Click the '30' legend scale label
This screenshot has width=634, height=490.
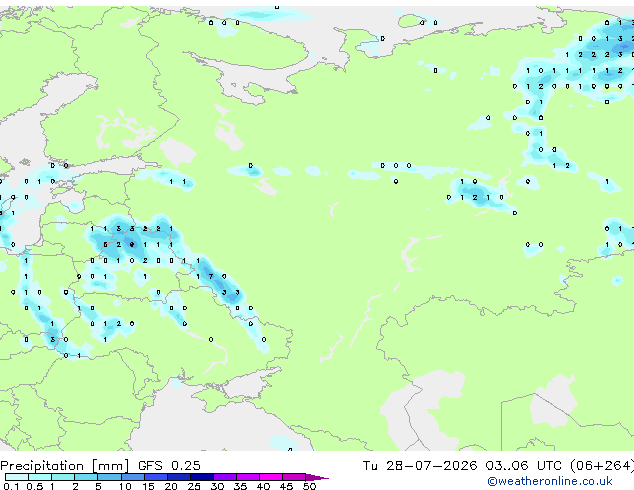(217, 486)
